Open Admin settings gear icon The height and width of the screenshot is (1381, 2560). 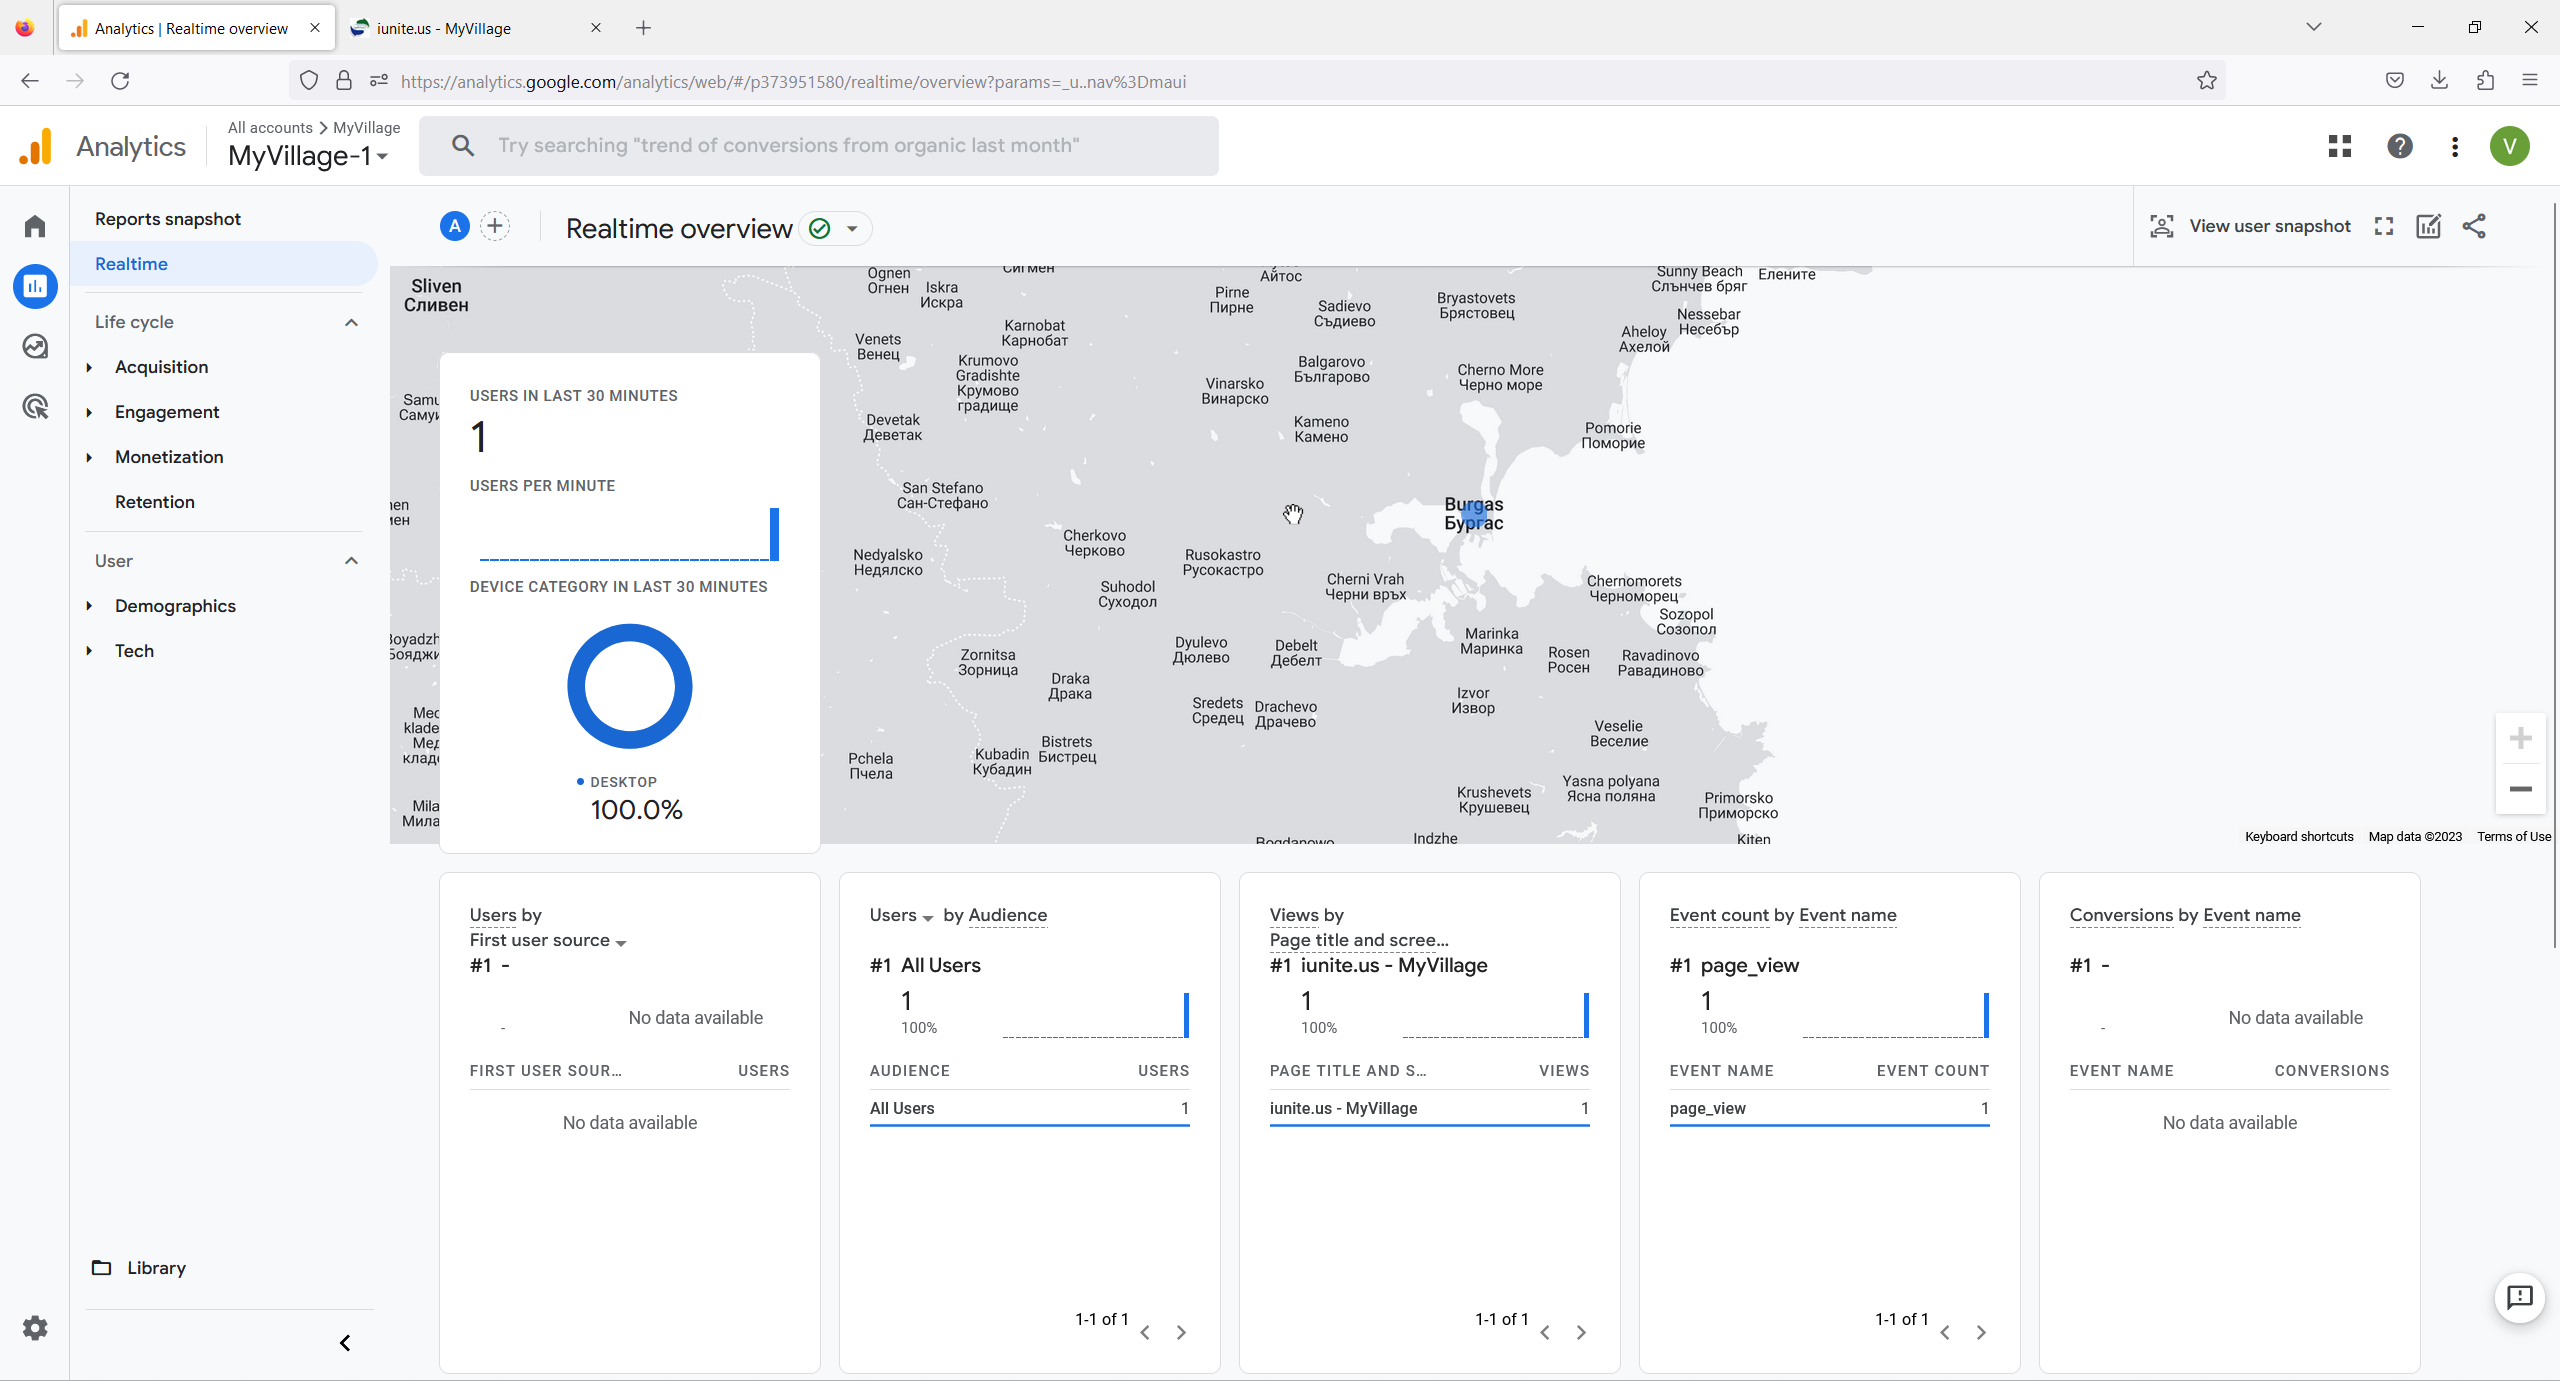coord(35,1328)
